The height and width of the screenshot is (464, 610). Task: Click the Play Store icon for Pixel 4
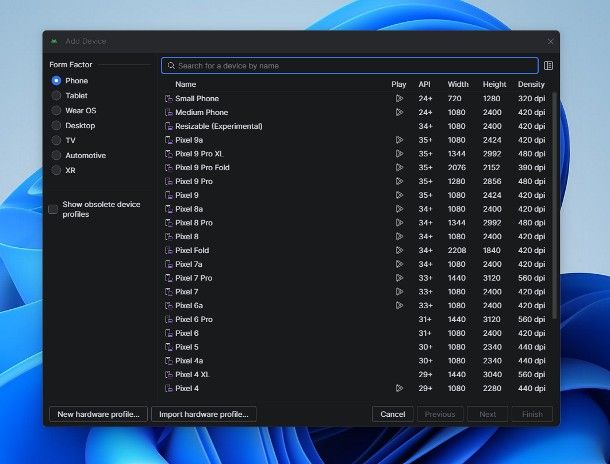tap(399, 388)
